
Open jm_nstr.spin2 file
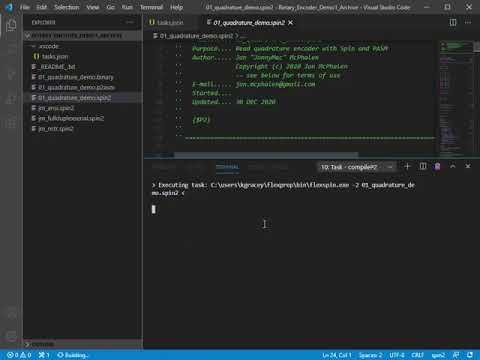point(83,129)
